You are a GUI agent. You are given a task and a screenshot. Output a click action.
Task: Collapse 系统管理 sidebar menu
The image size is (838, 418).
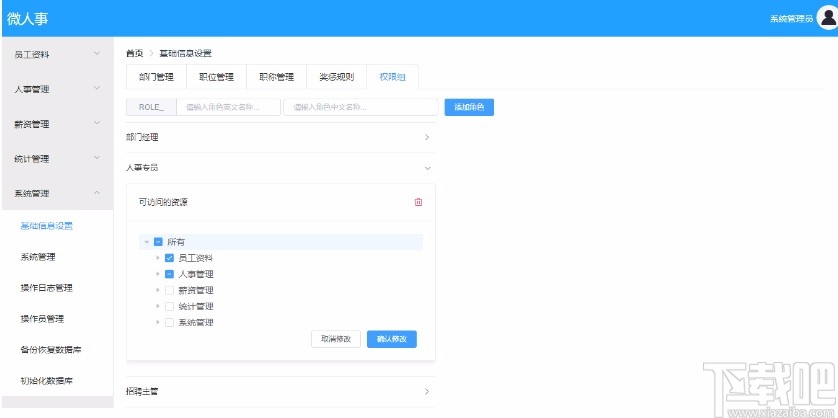tap(57, 193)
